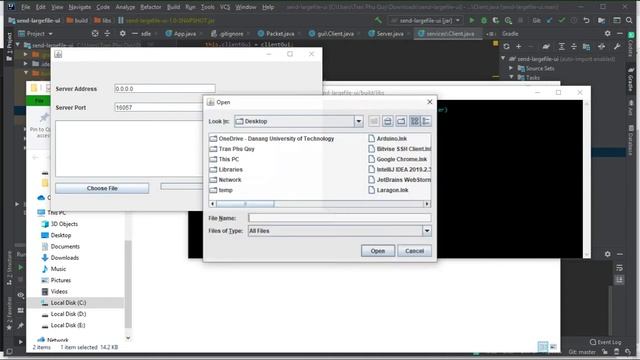This screenshot has height=360, width=640.
Task: Click Gradle Collapse All icon
Action: click(573, 47)
